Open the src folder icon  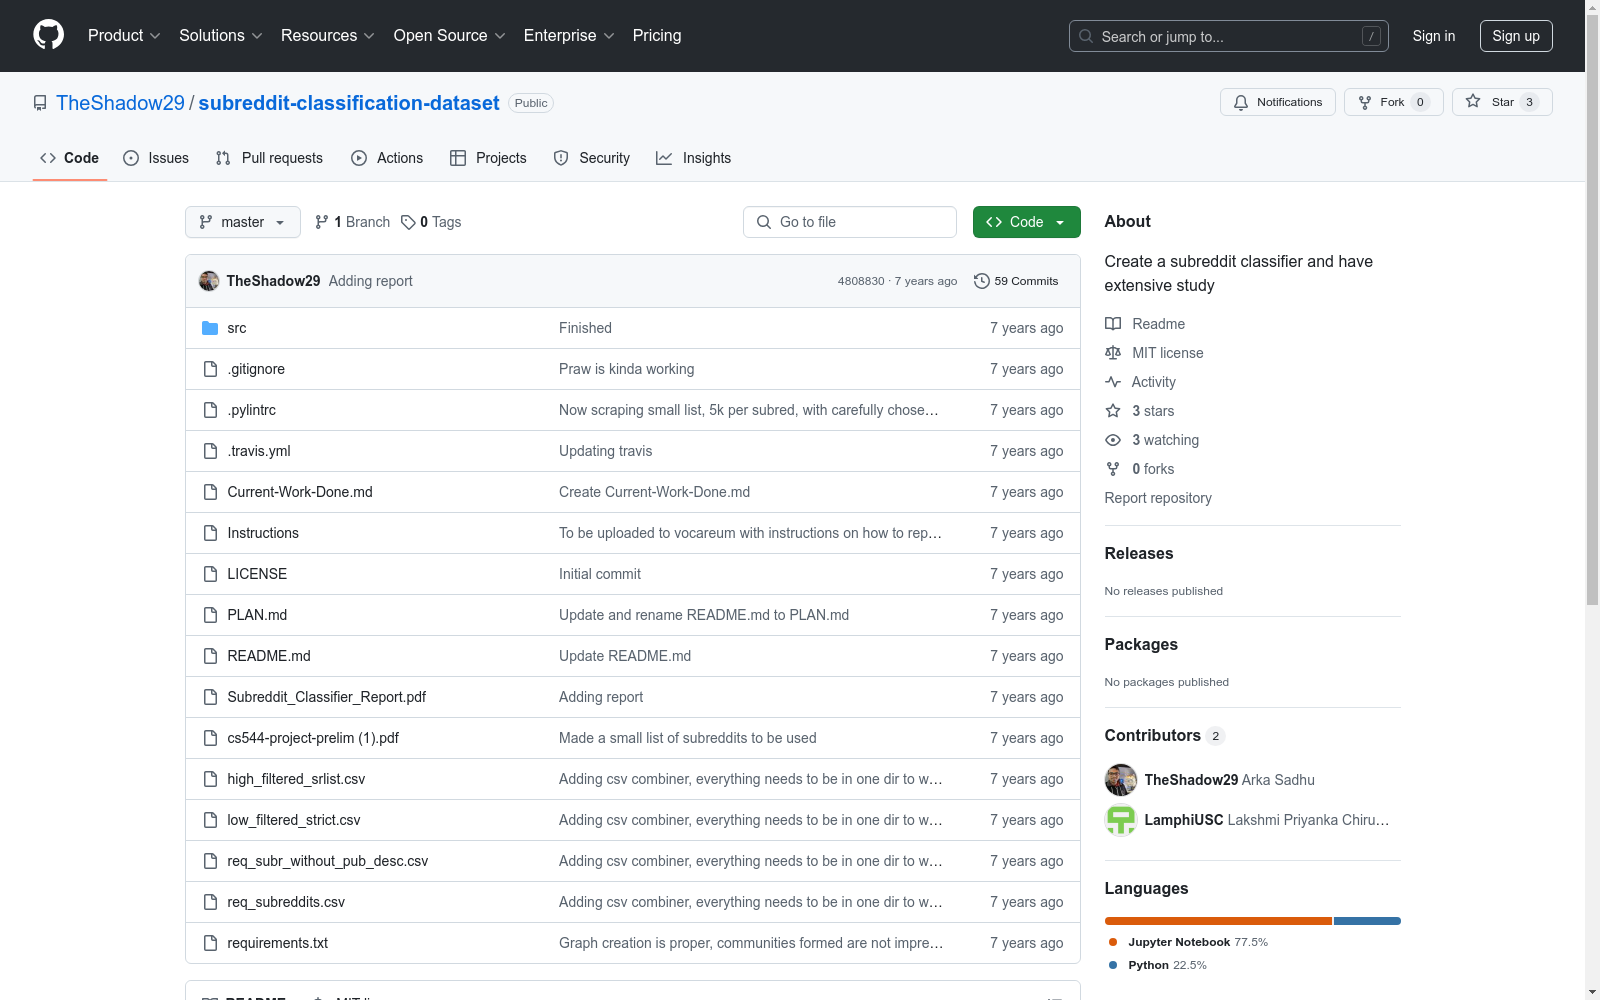point(210,328)
